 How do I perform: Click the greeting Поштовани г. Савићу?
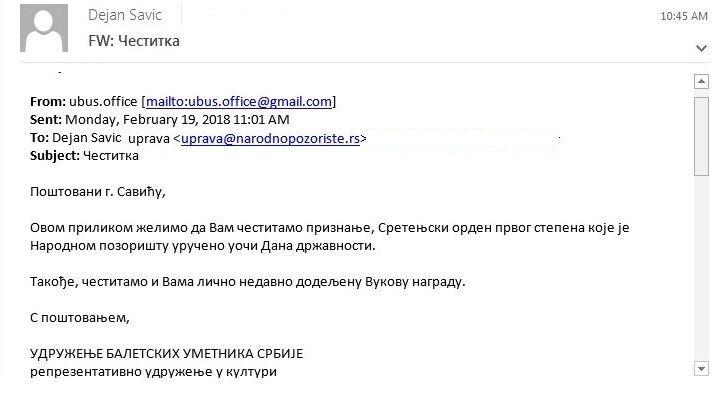click(97, 192)
